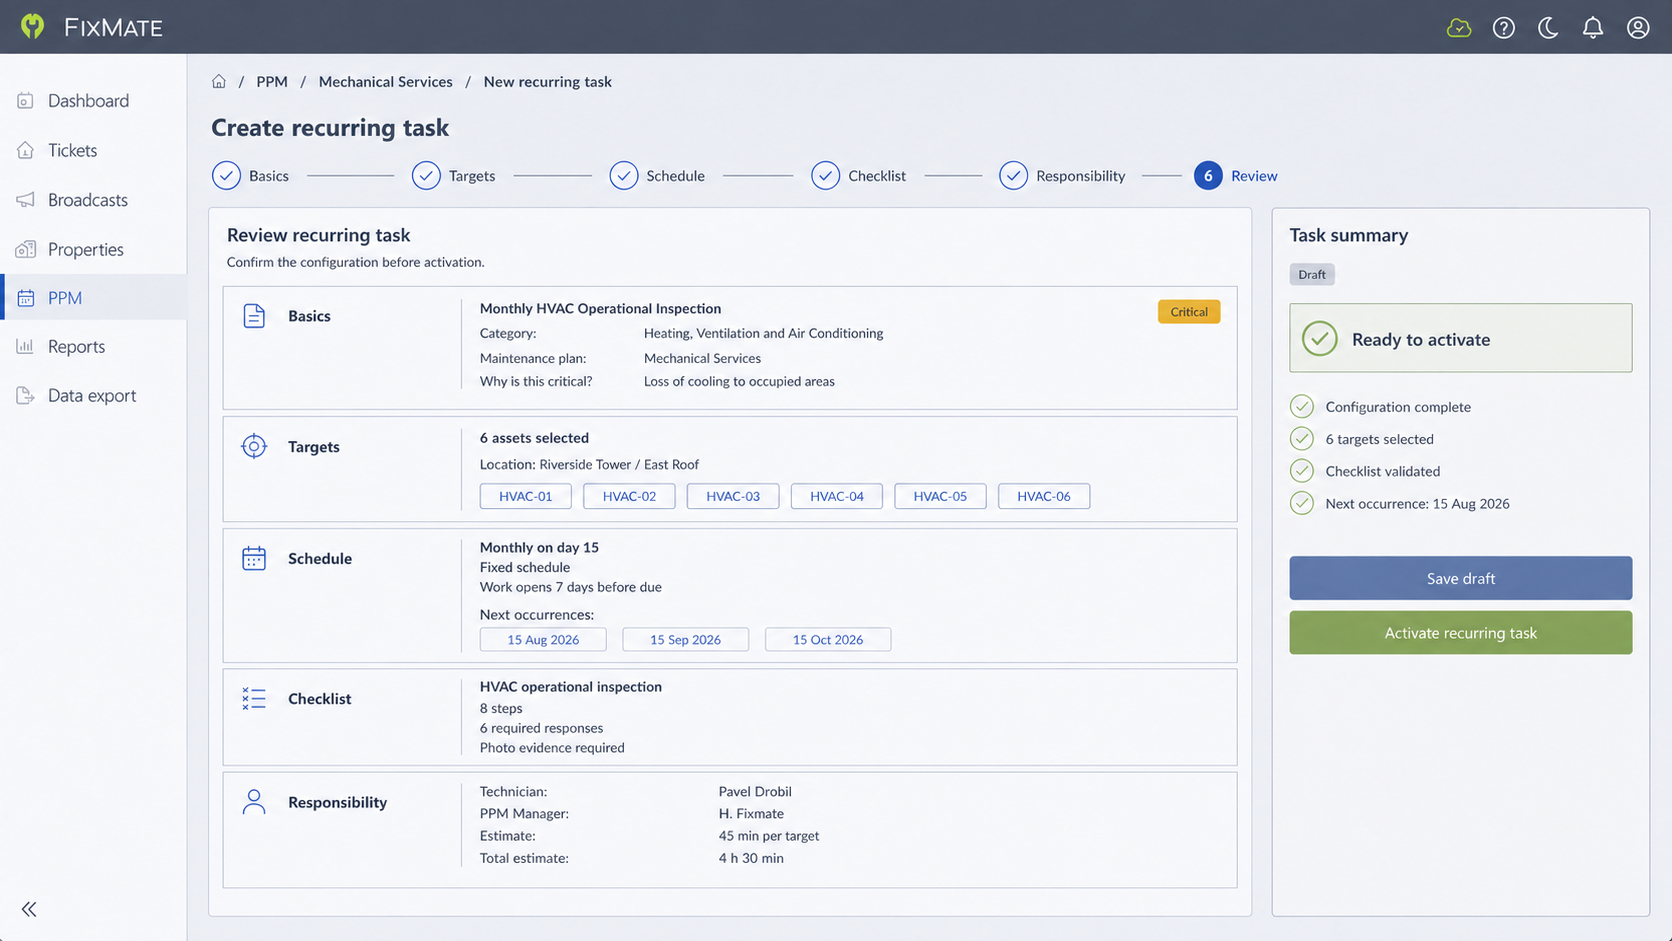Screen dimensions: 1672x941
Task: Click the Targets section crosshair icon
Action: coord(254,446)
